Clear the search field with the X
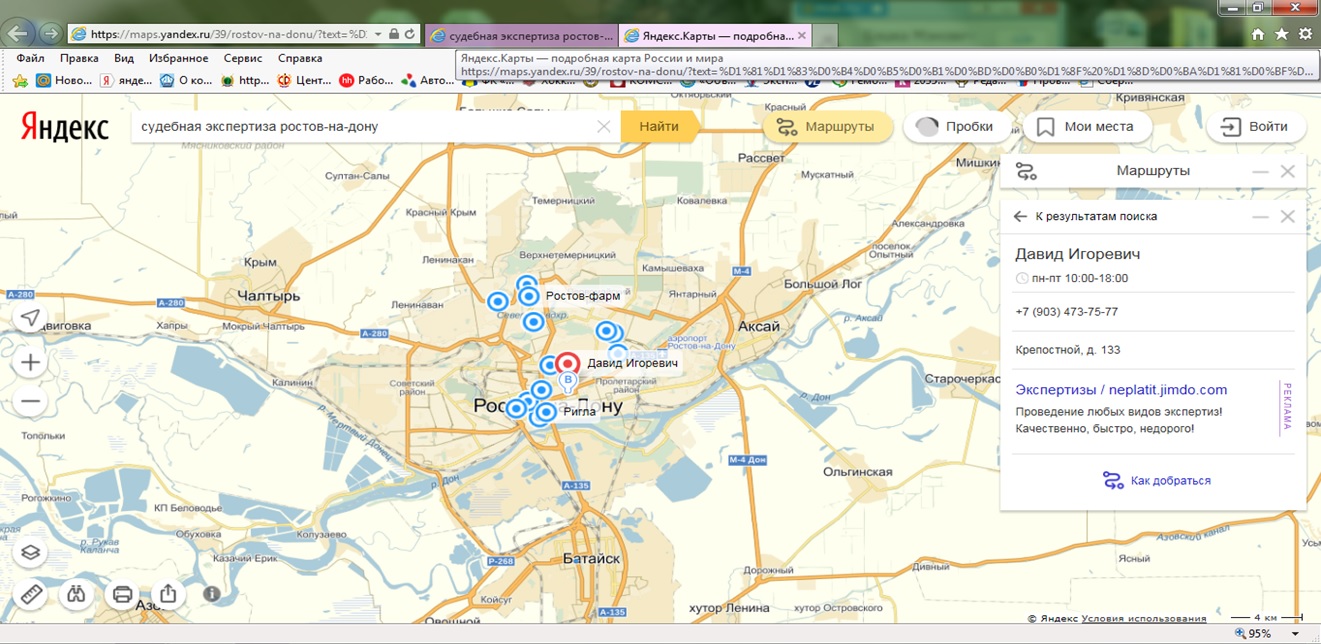The image size is (1321, 644). coord(603,127)
